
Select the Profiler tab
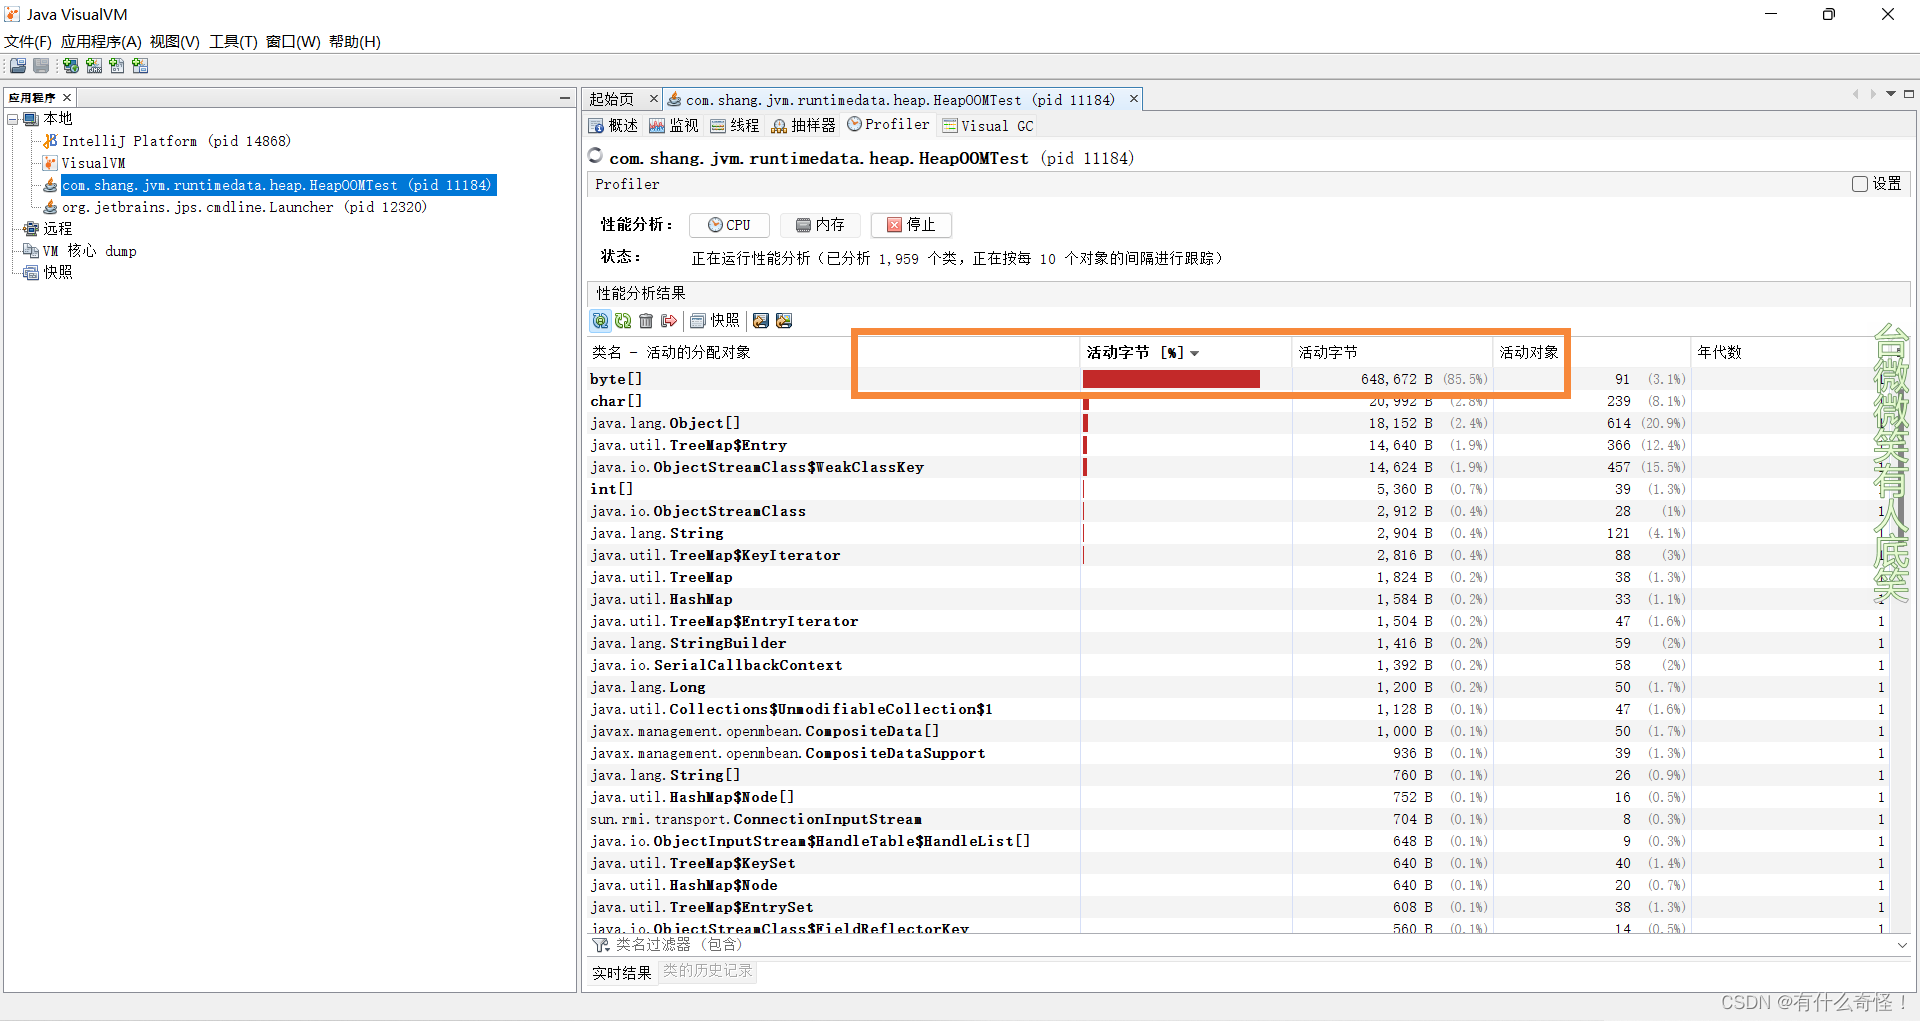point(888,125)
